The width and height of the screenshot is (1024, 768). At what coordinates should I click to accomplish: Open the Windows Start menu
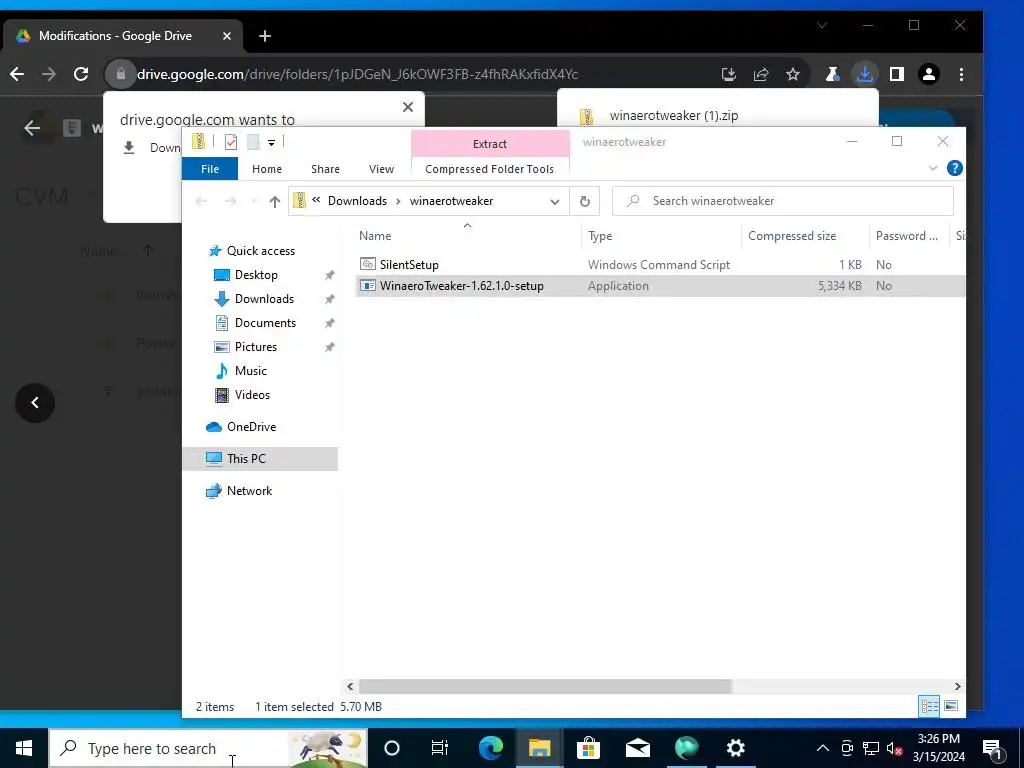[24, 748]
